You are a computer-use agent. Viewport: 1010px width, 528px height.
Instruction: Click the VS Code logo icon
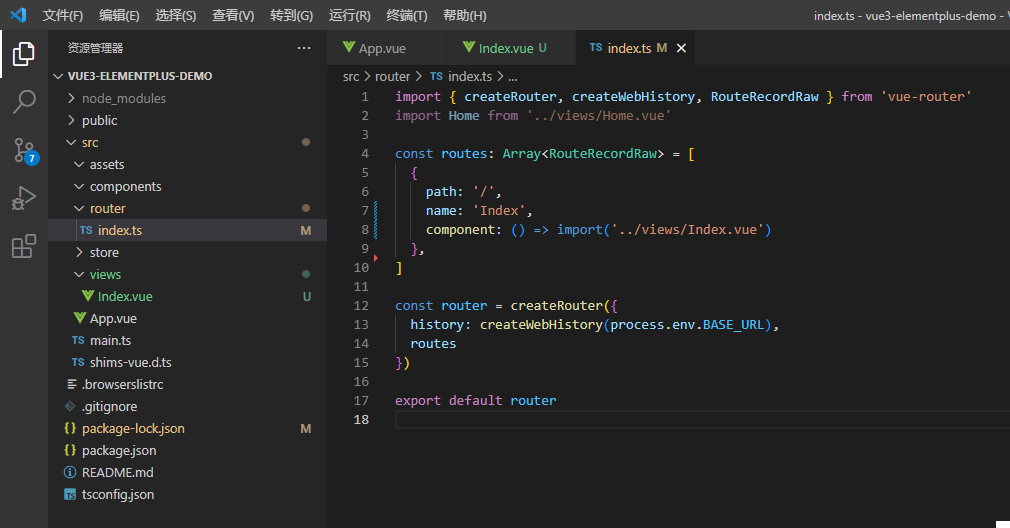click(x=18, y=15)
